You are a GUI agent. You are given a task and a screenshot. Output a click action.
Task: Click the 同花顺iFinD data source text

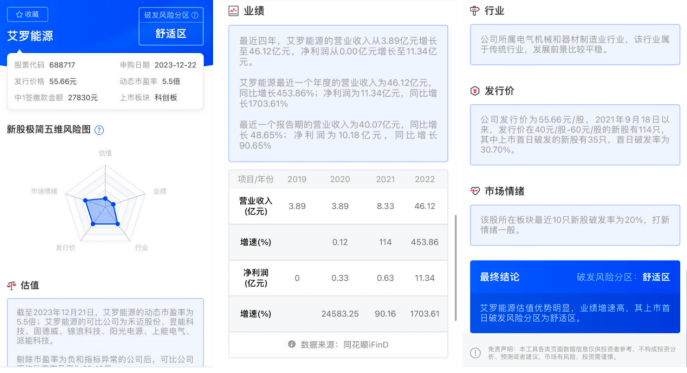366,345
